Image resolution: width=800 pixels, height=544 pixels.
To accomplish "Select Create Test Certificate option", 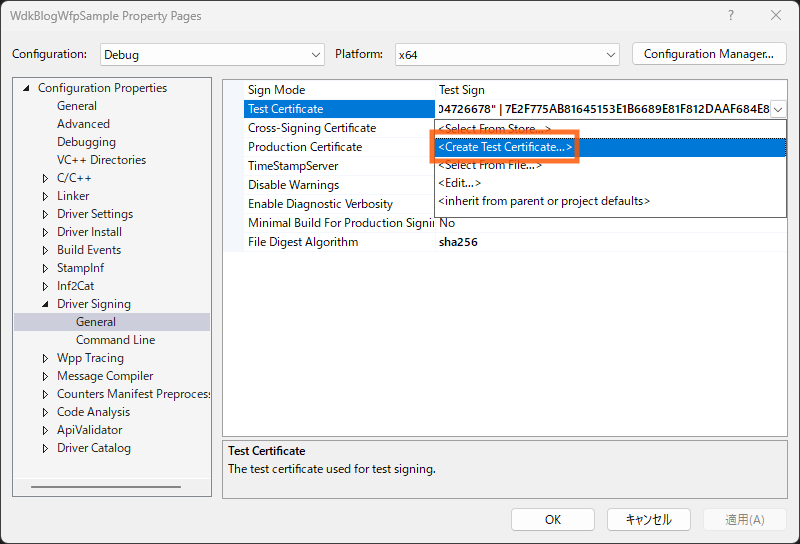I will point(505,147).
